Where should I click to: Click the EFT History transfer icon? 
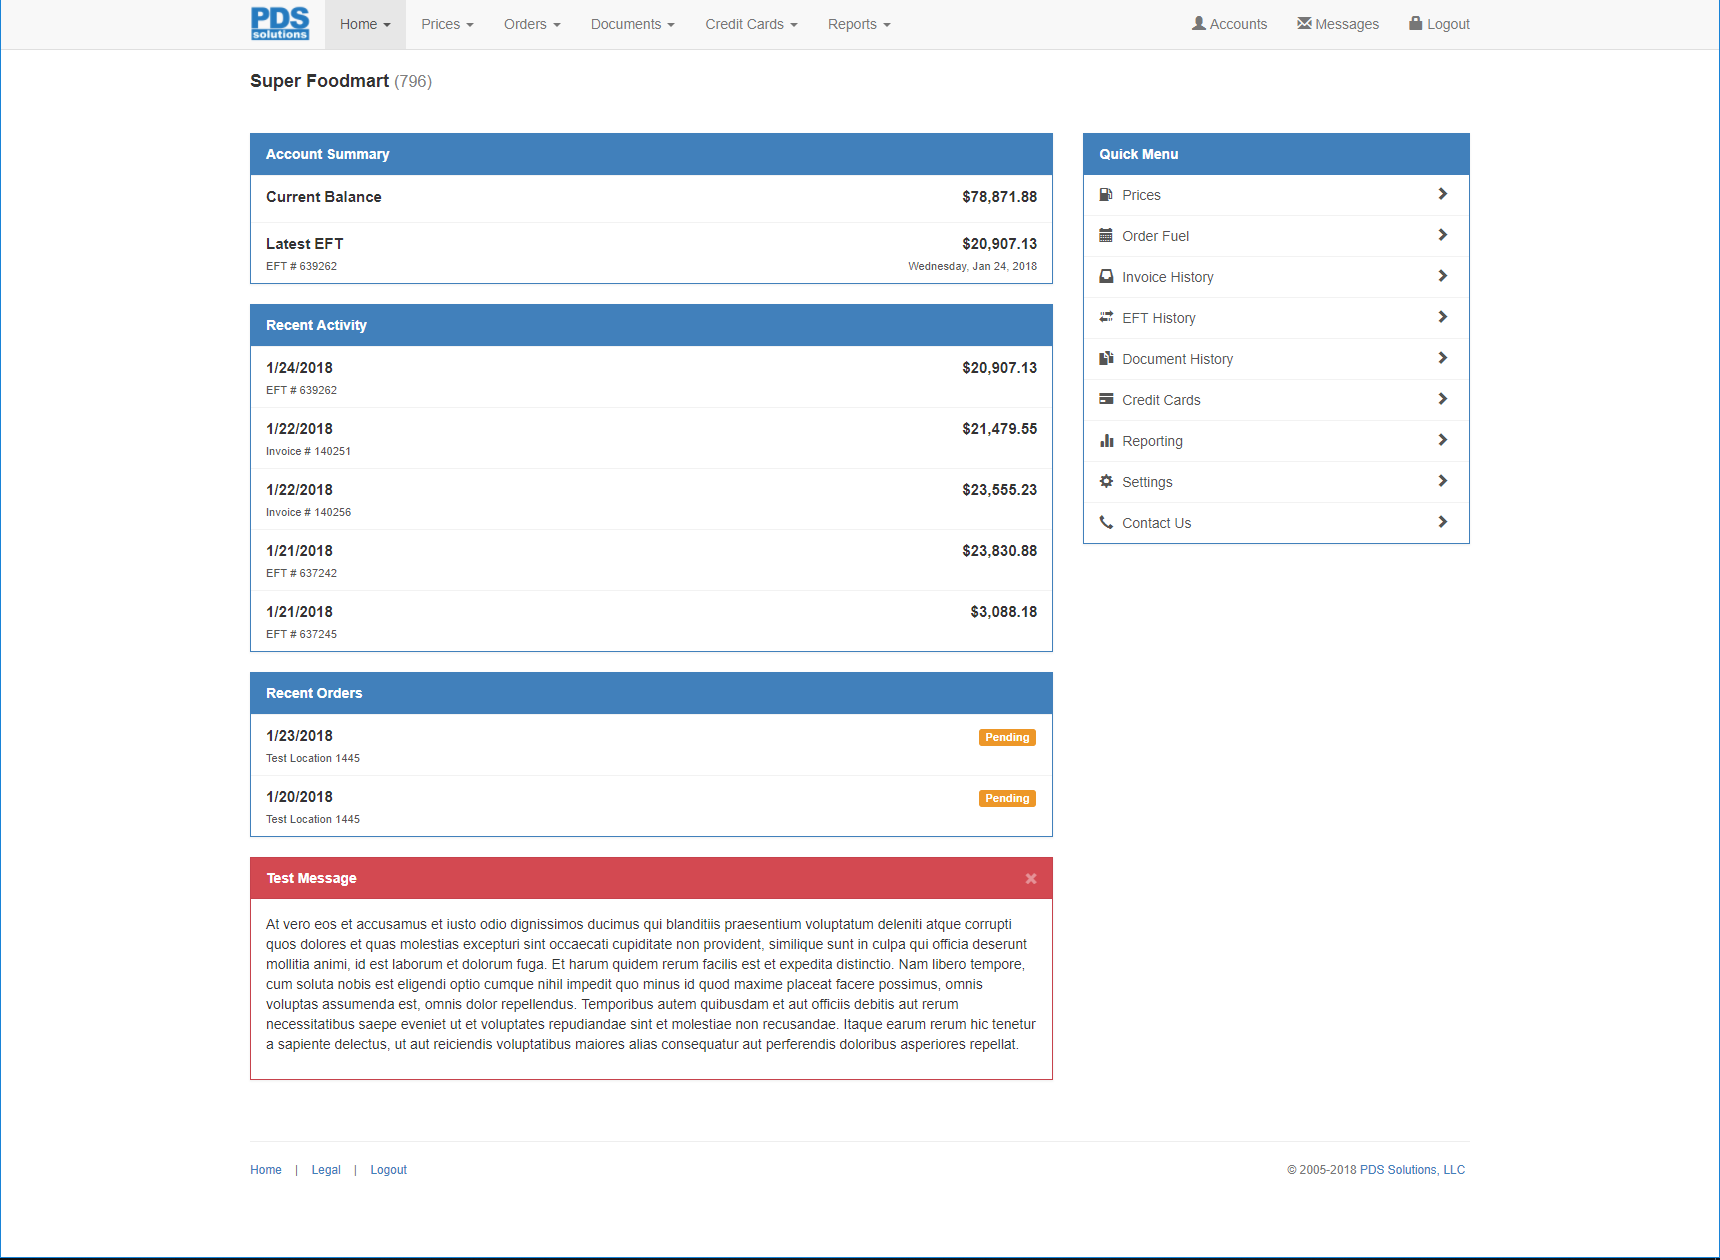coord(1106,317)
